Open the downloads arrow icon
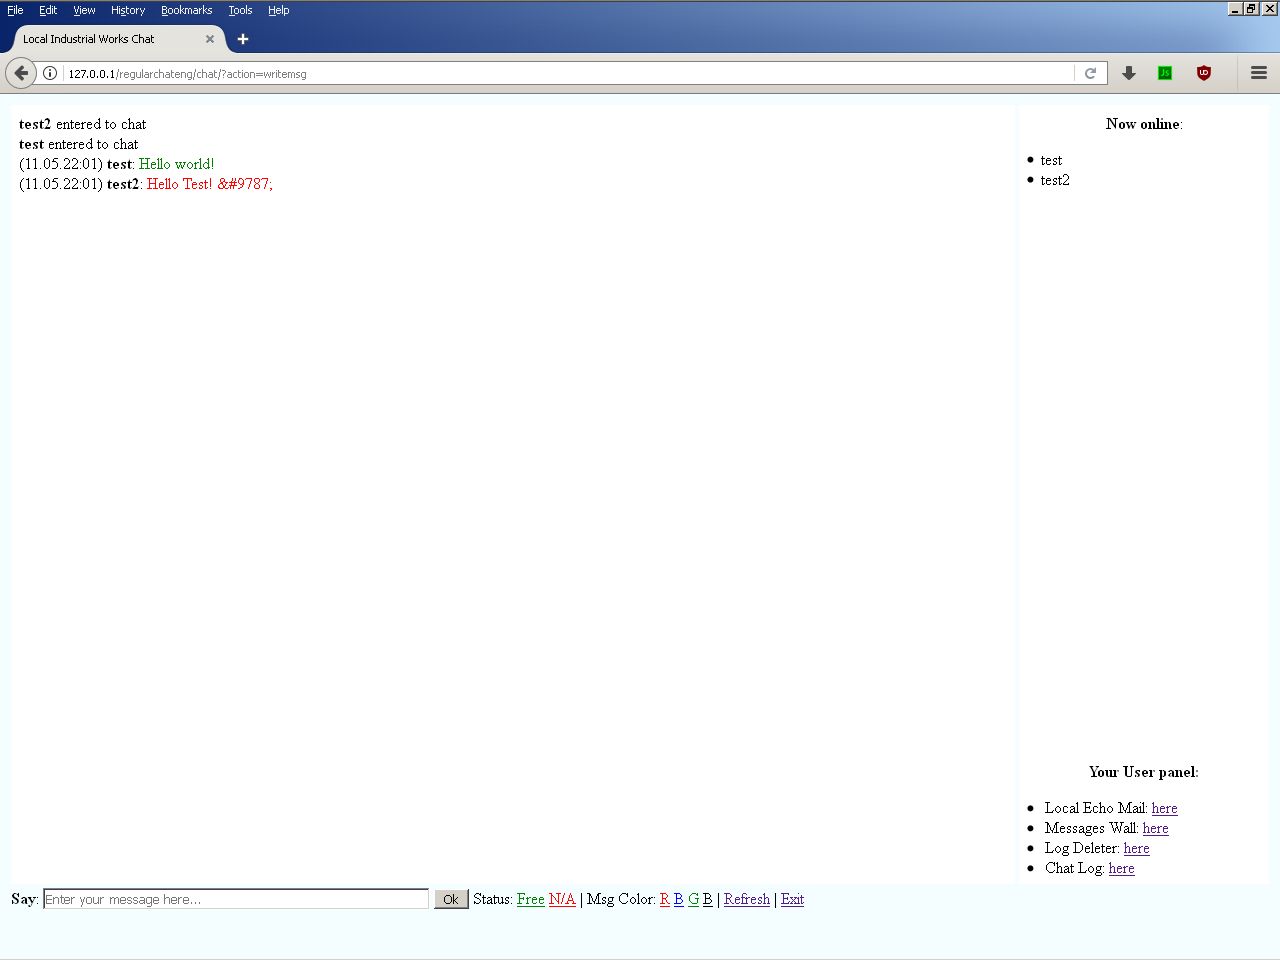 [x=1128, y=73]
